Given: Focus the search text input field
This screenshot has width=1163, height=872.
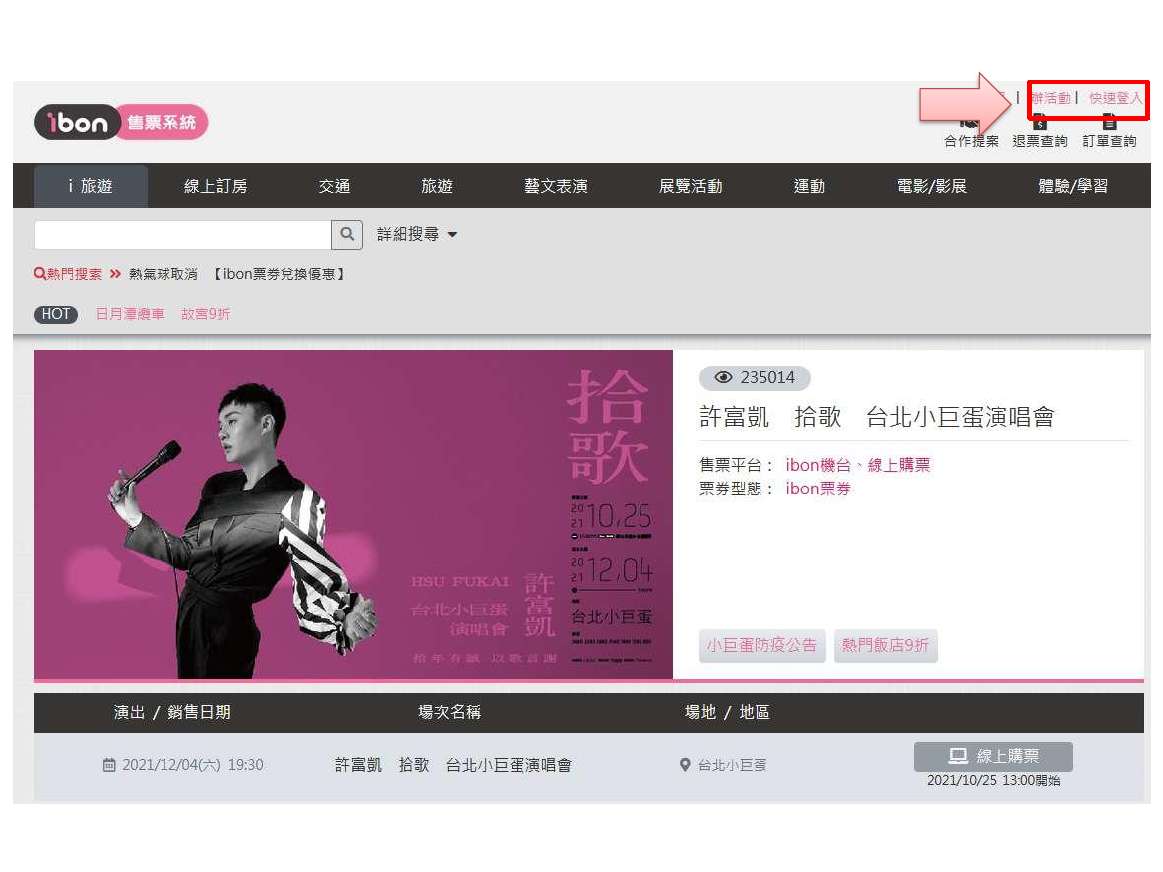Looking at the screenshot, I should tap(182, 234).
